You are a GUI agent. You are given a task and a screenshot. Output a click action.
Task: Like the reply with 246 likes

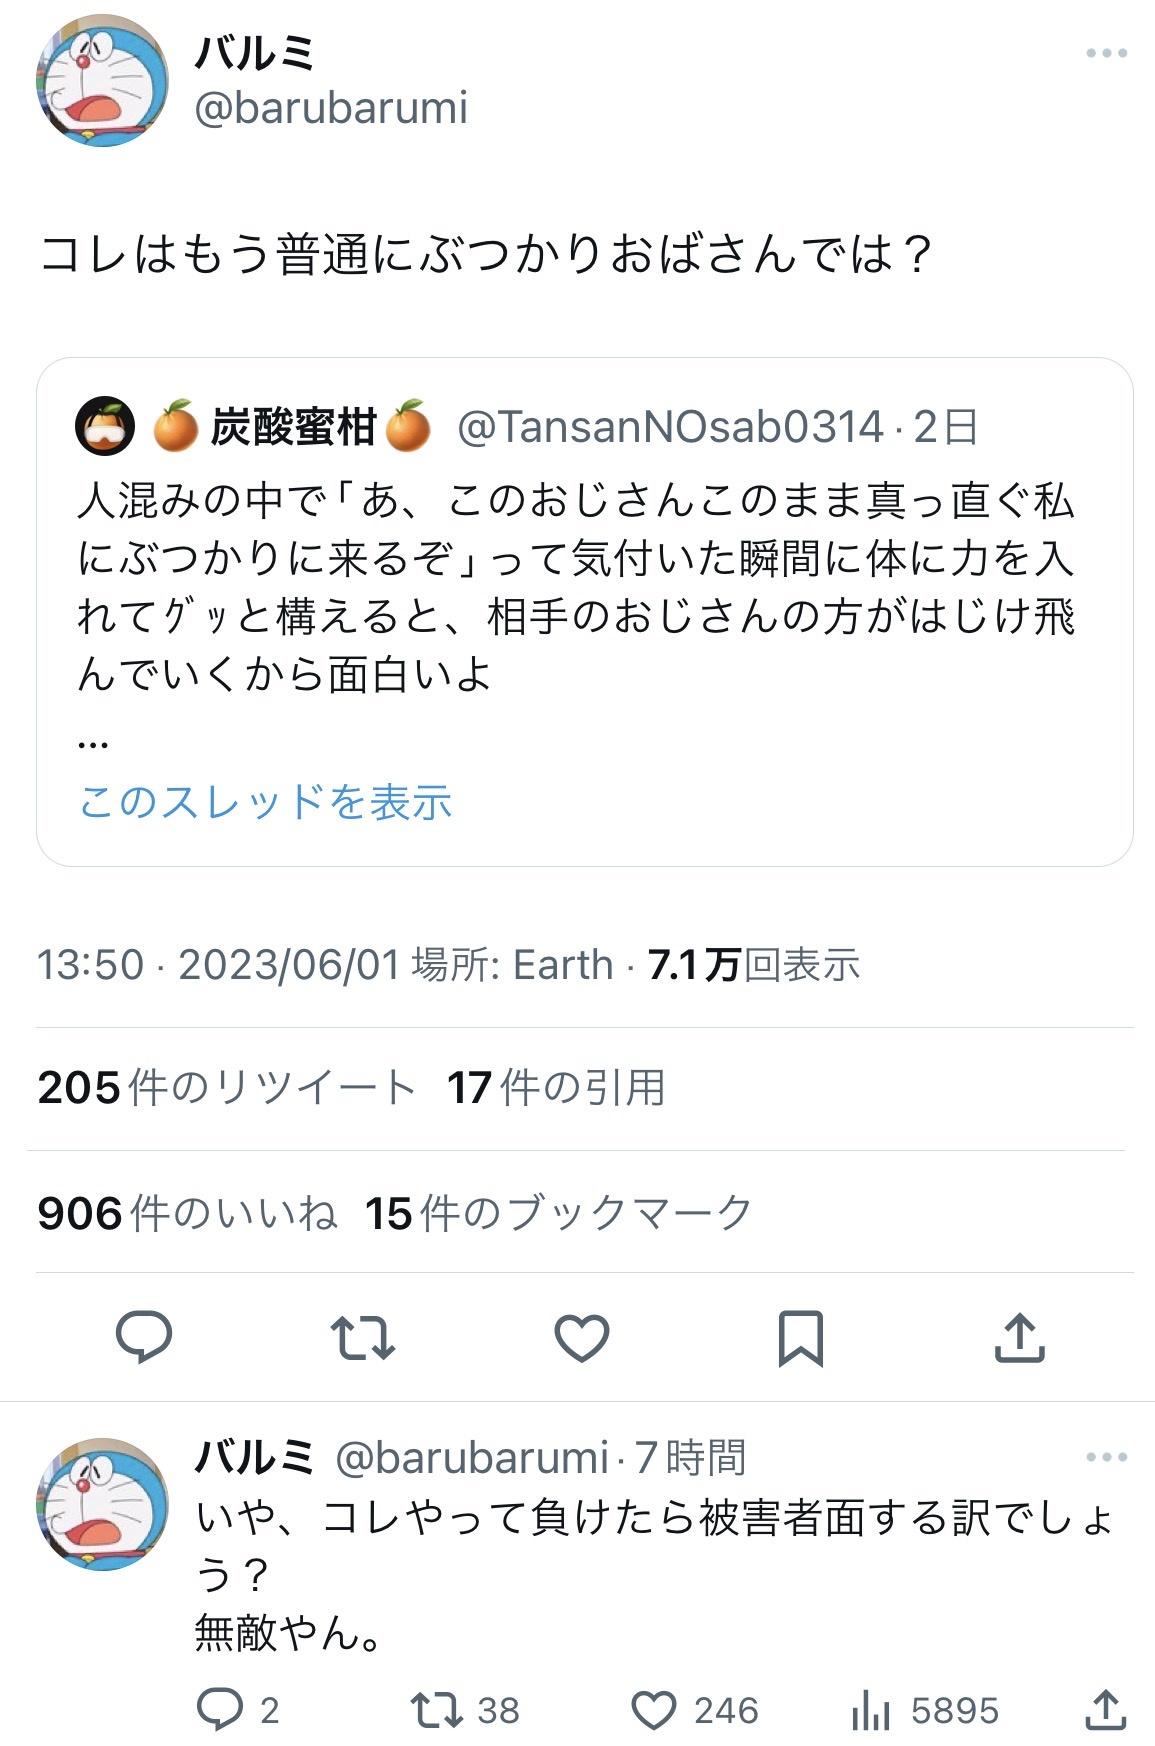(x=655, y=1710)
